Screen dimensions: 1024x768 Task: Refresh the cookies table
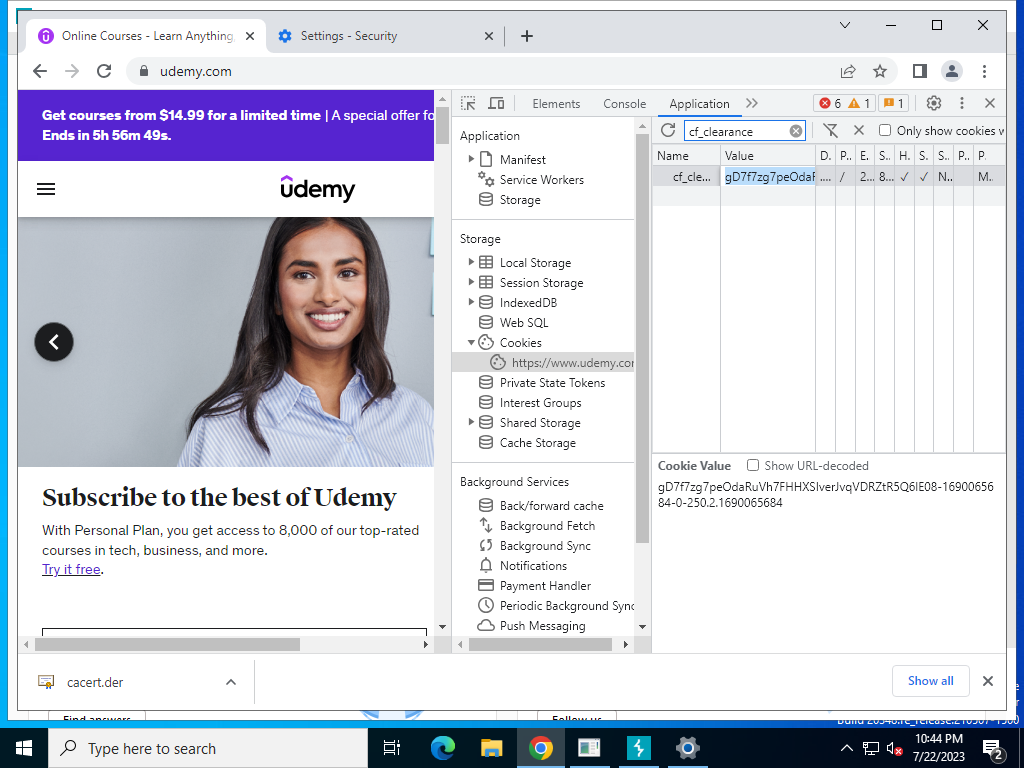(x=667, y=131)
